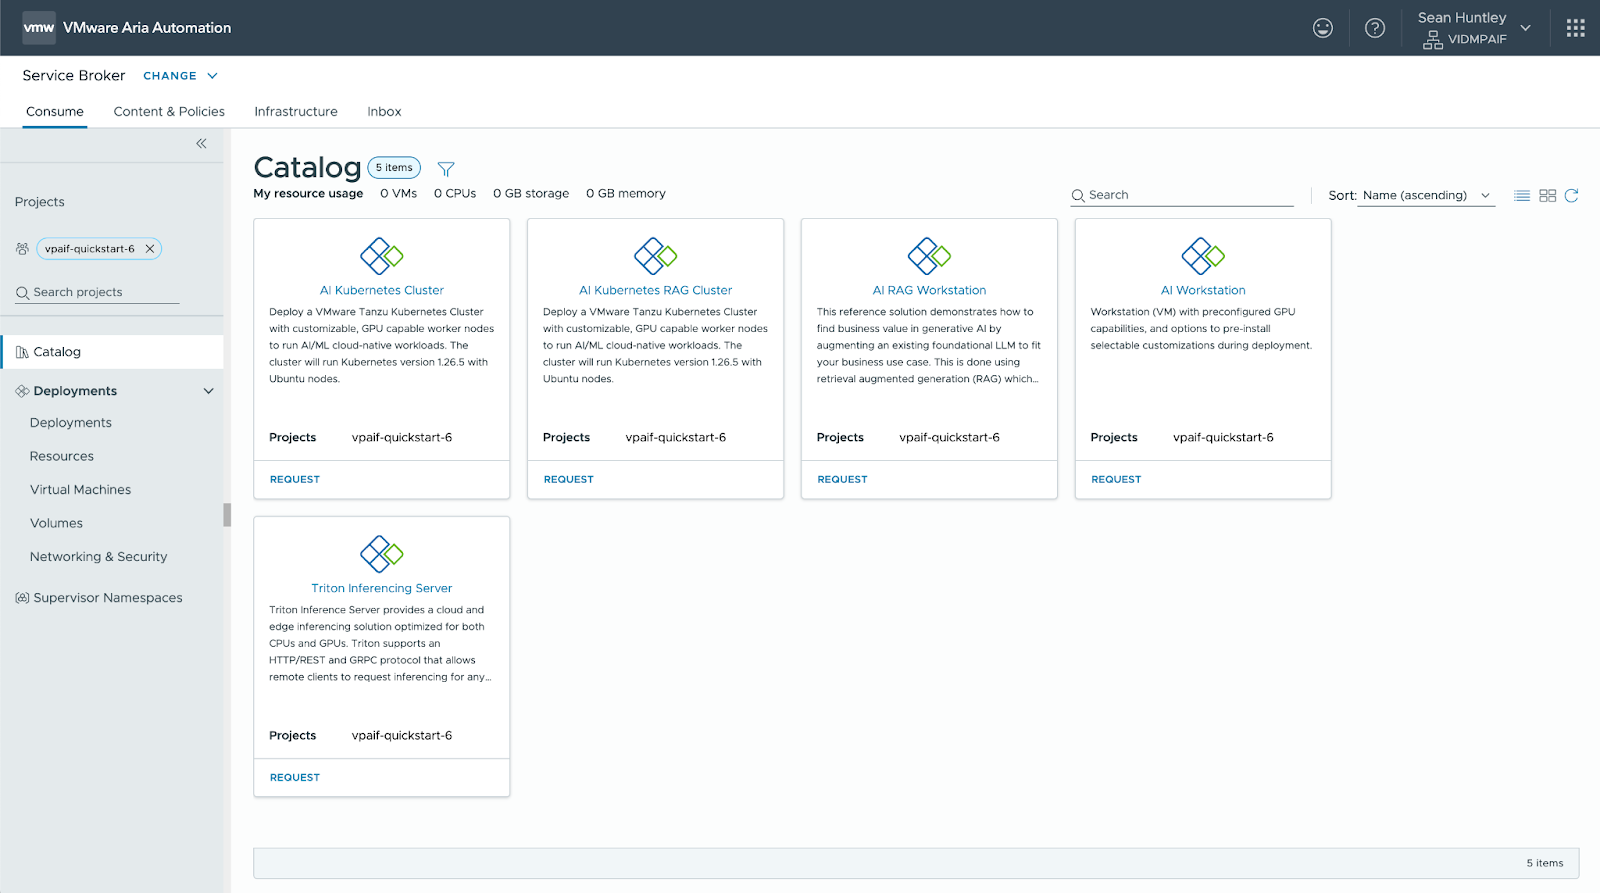Click the sidebar vertical scrollbar handle
This screenshot has height=893, width=1600.
[227, 514]
